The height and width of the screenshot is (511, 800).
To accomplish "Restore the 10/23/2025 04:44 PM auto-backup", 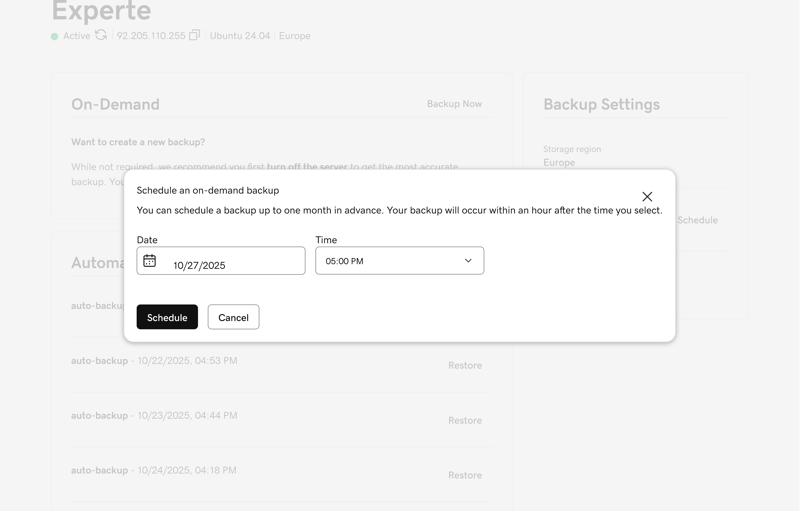I will 464,420.
